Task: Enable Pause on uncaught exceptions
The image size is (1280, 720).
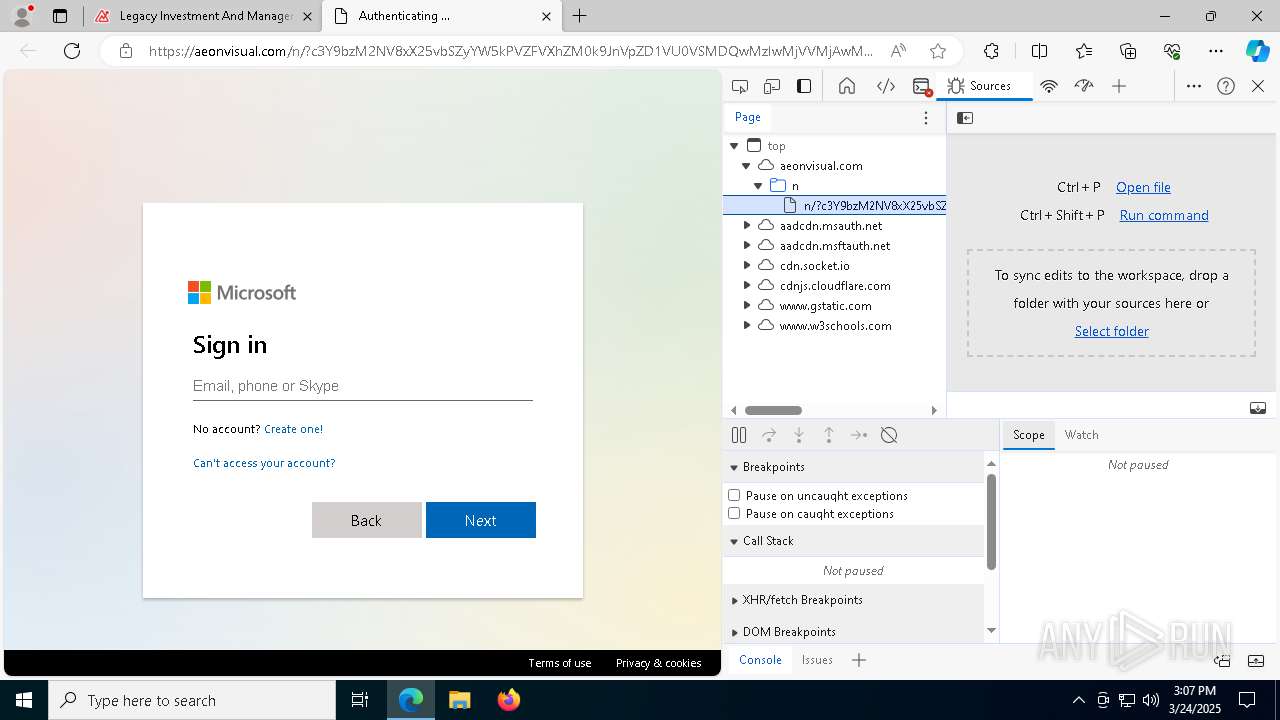Action: point(734,495)
